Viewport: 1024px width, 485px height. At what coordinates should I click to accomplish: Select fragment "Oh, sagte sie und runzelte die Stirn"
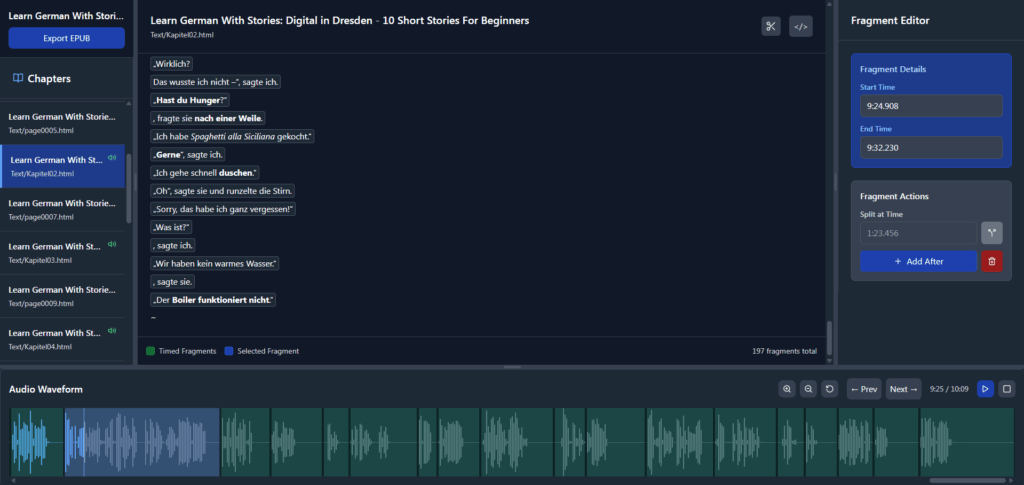coord(223,191)
